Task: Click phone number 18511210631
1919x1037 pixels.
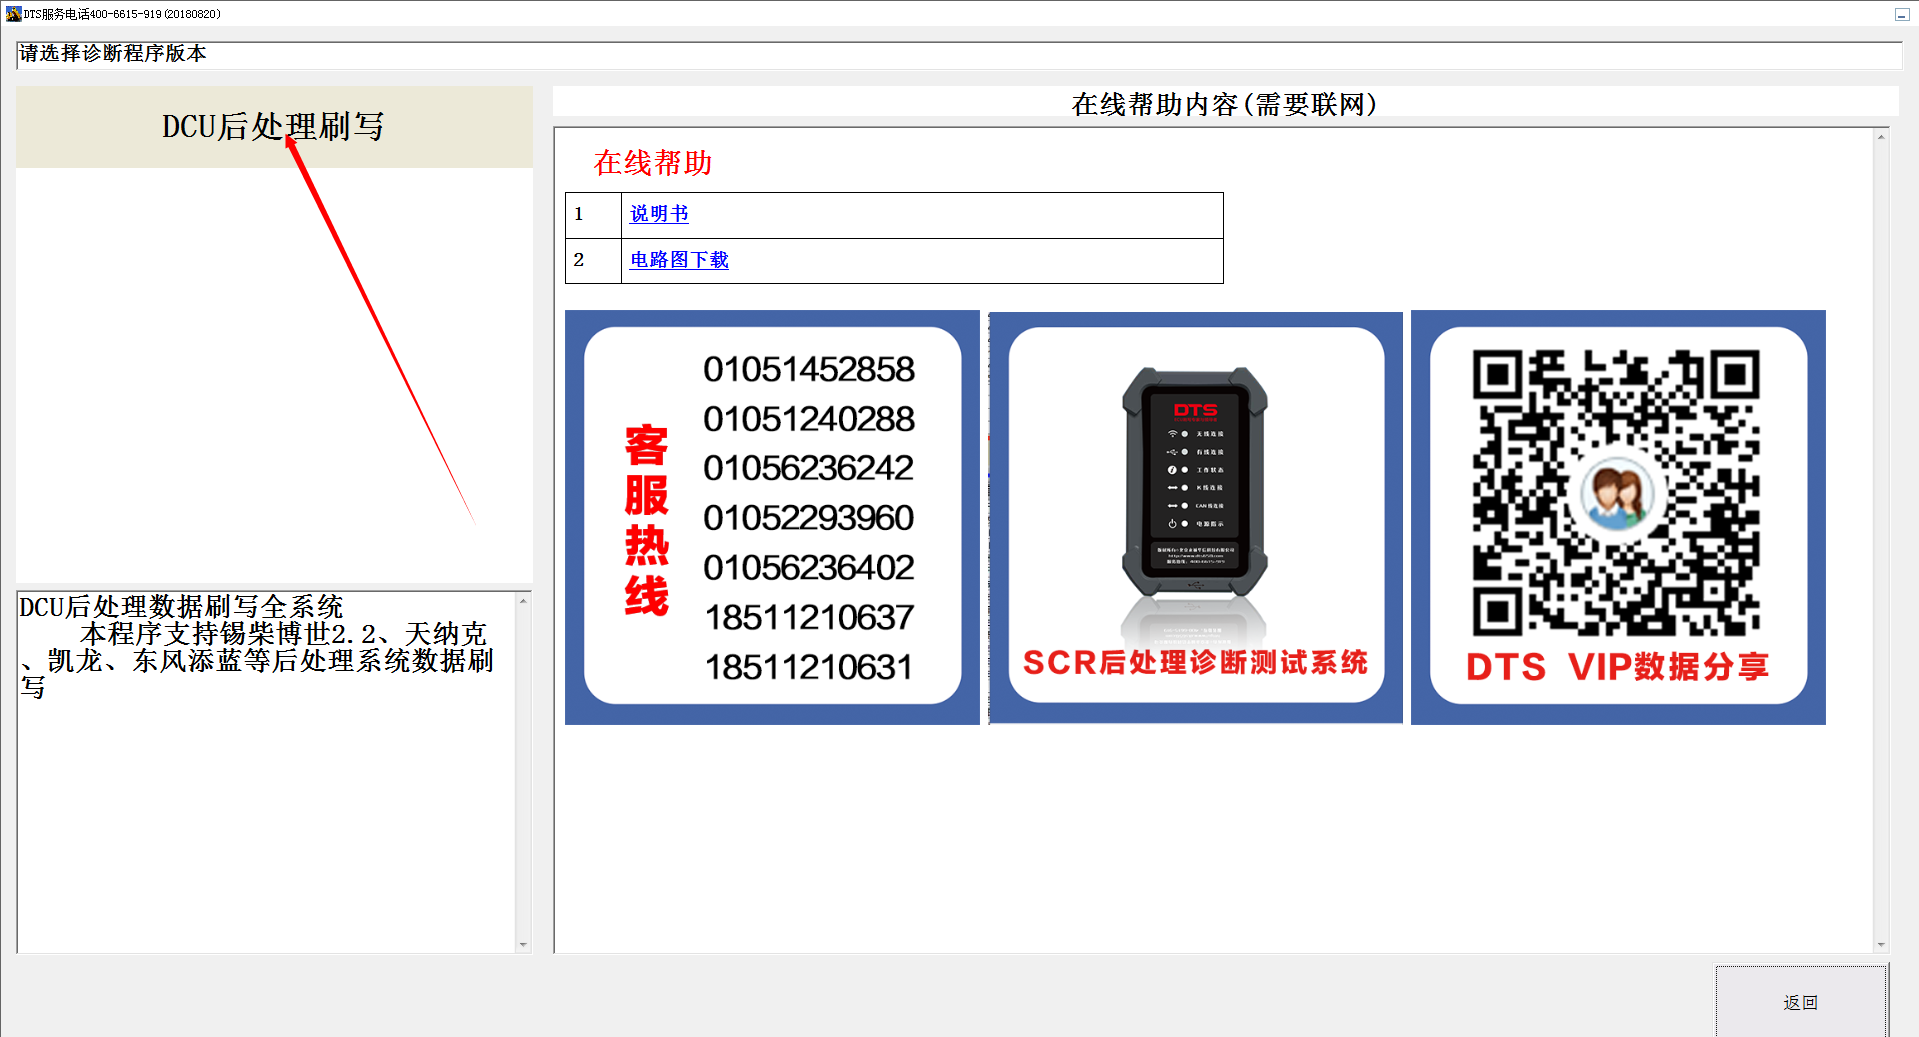Action: tap(808, 667)
